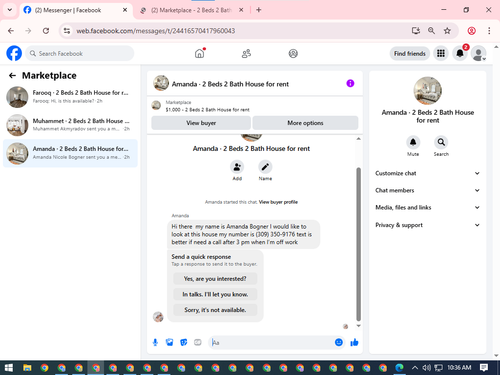
Task: Send 'Yes, are you interested?' quick response
Action: click(215, 279)
